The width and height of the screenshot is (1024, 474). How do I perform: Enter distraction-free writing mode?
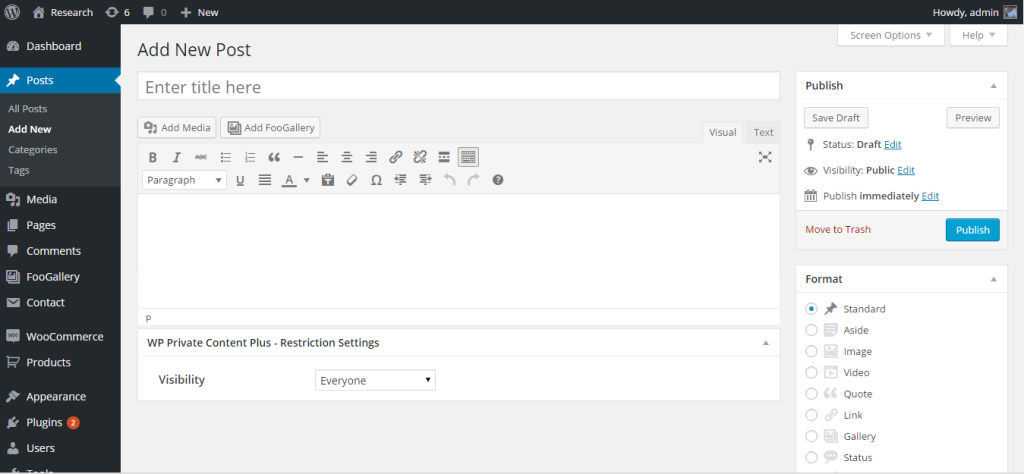[x=765, y=157]
